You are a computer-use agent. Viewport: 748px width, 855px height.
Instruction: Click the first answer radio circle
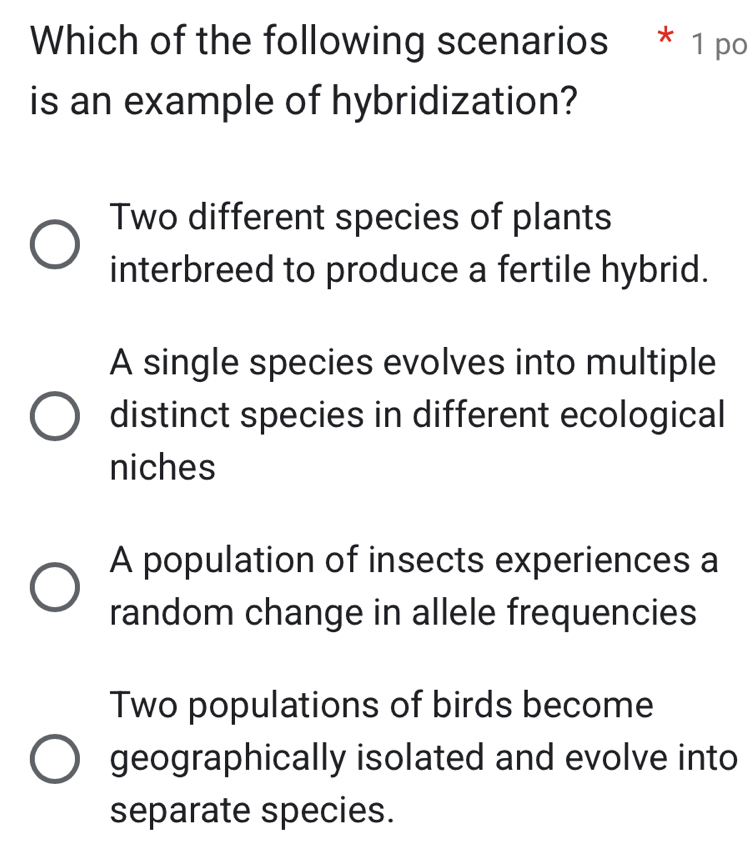click(53, 243)
